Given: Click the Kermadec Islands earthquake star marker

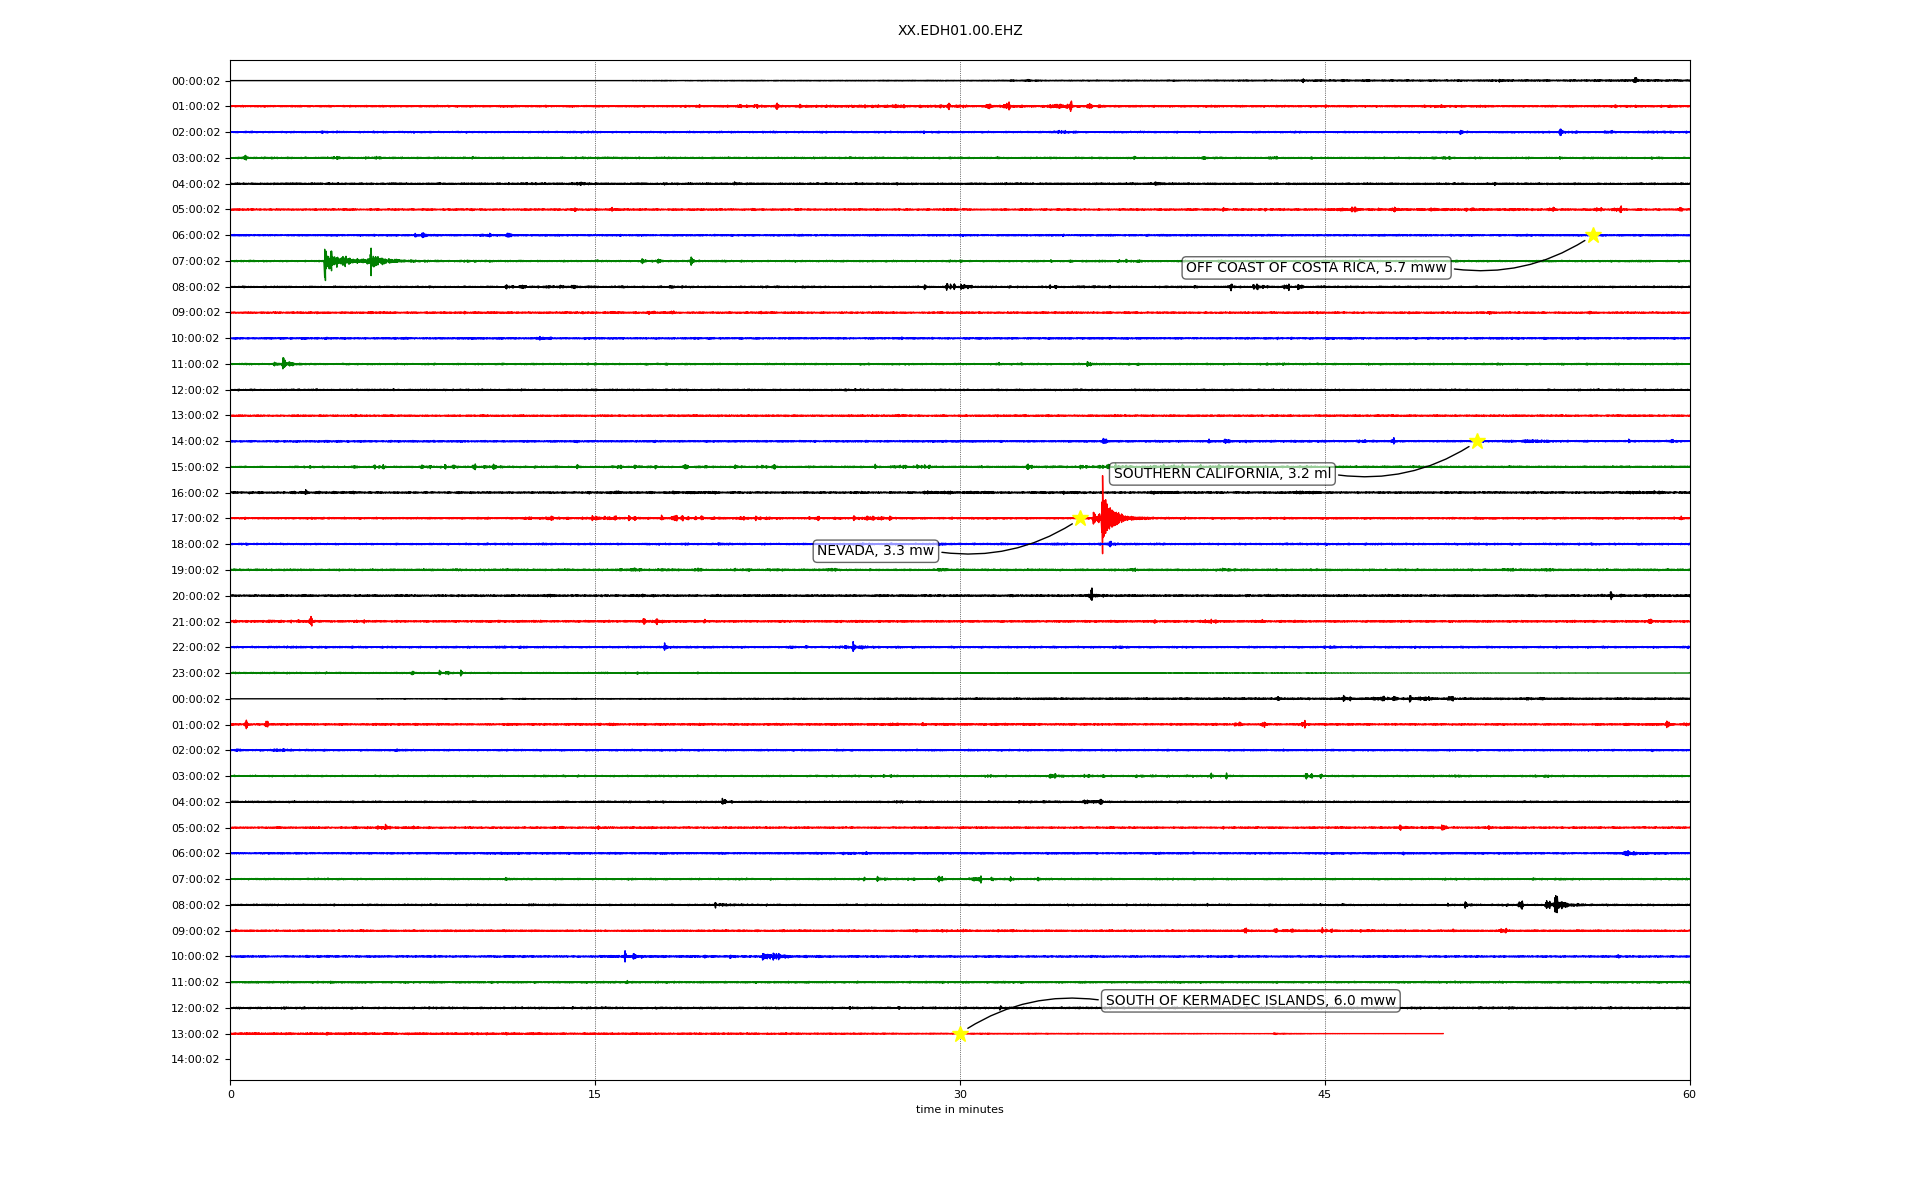Looking at the screenshot, I should 960,1033.
